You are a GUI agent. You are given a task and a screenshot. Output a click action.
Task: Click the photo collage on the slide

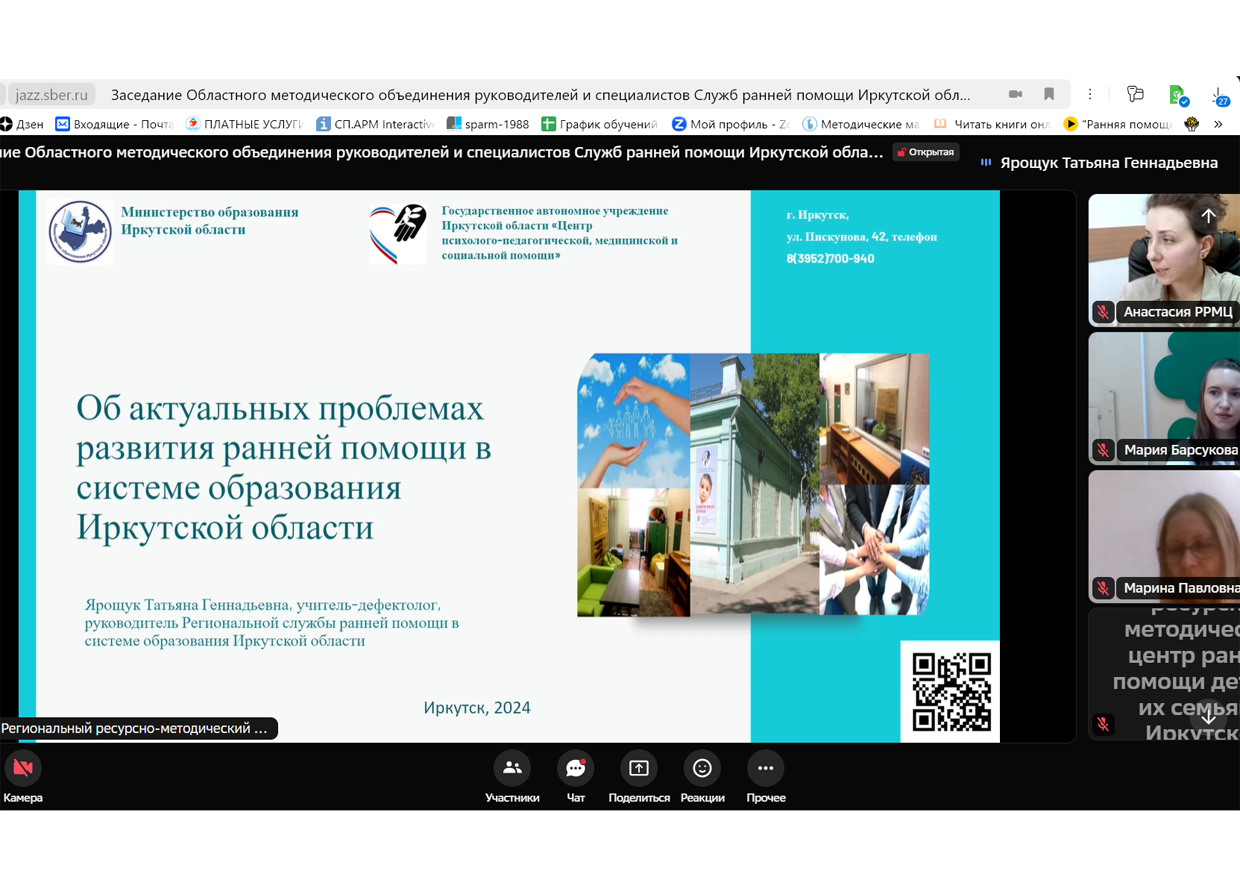point(753,484)
